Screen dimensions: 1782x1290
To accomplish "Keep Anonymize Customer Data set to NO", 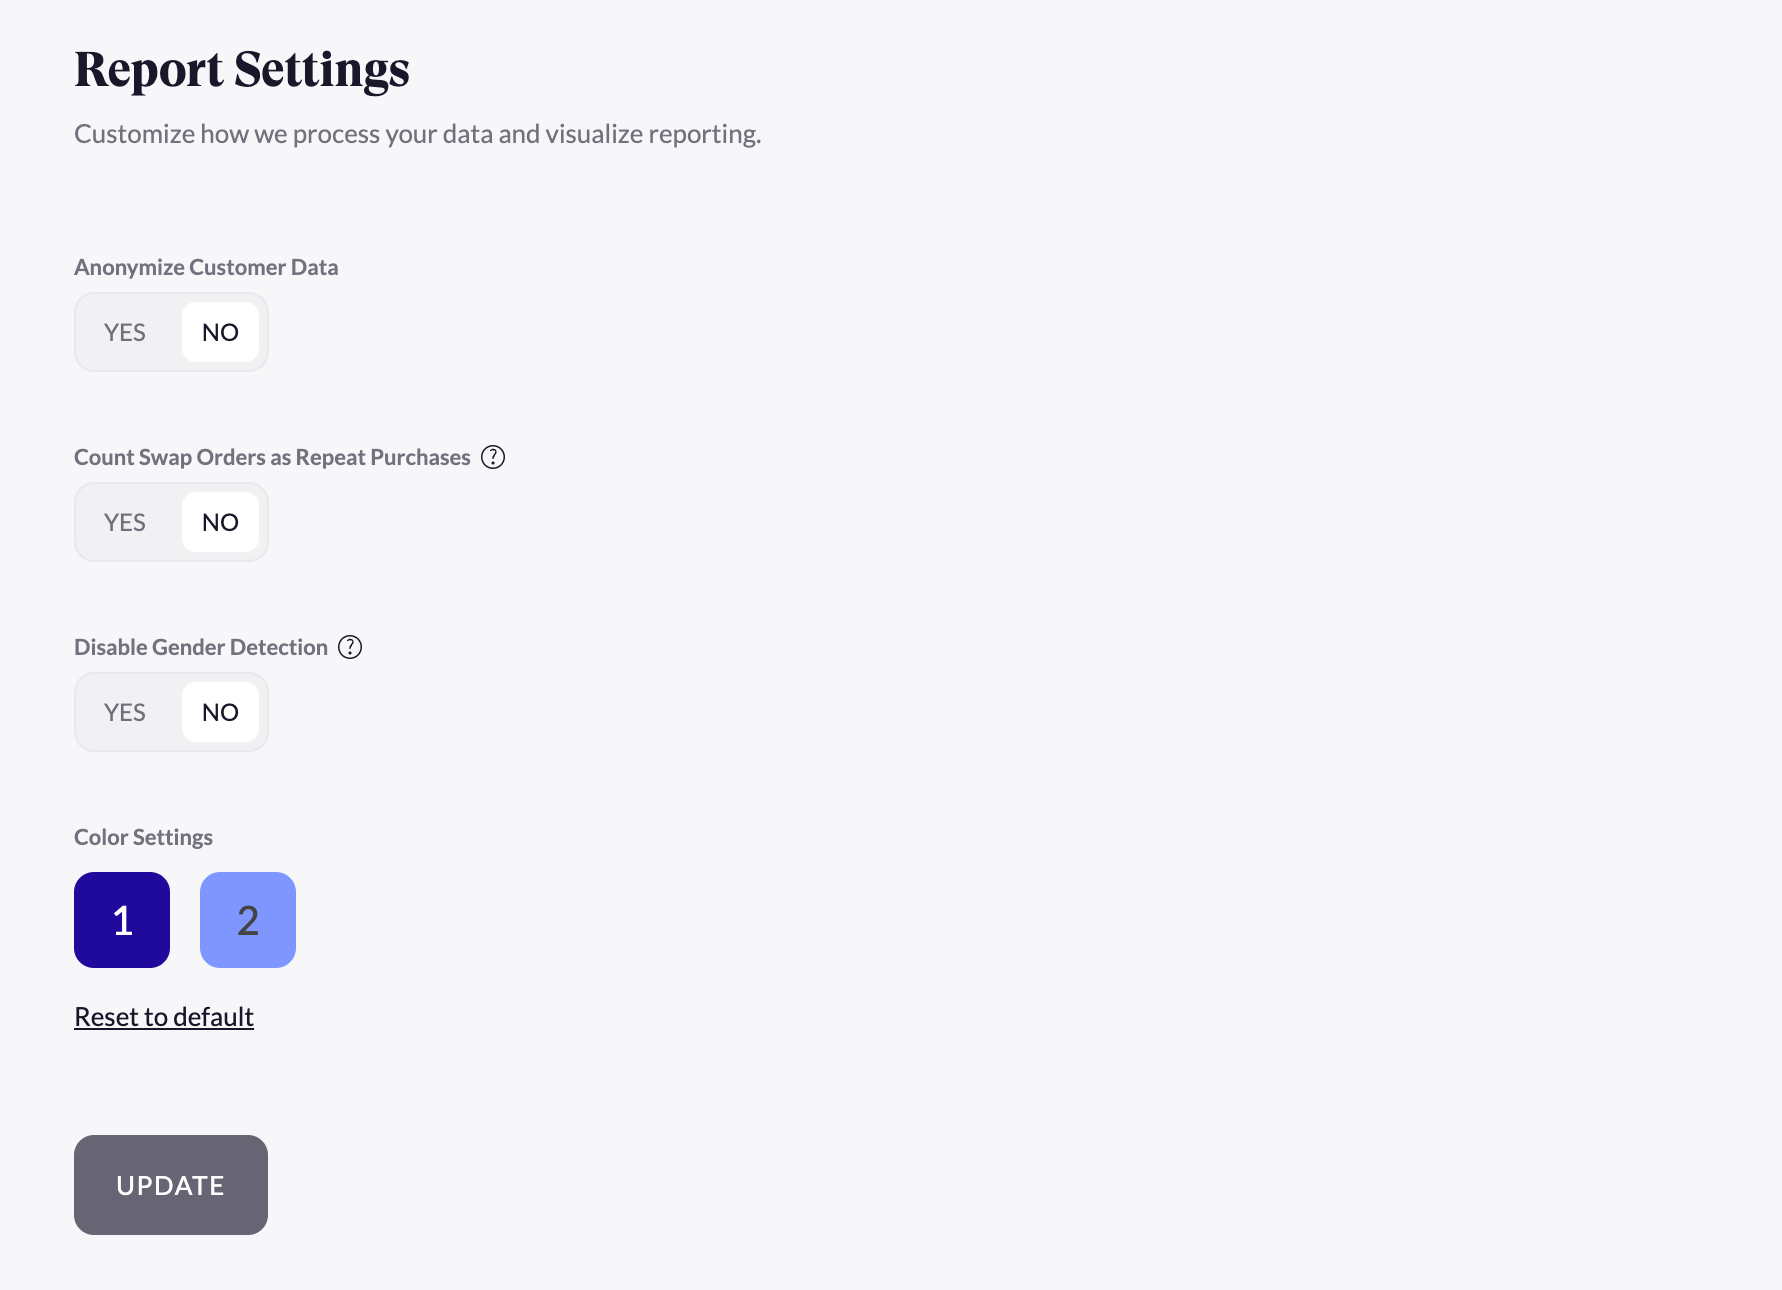I will [x=220, y=332].
